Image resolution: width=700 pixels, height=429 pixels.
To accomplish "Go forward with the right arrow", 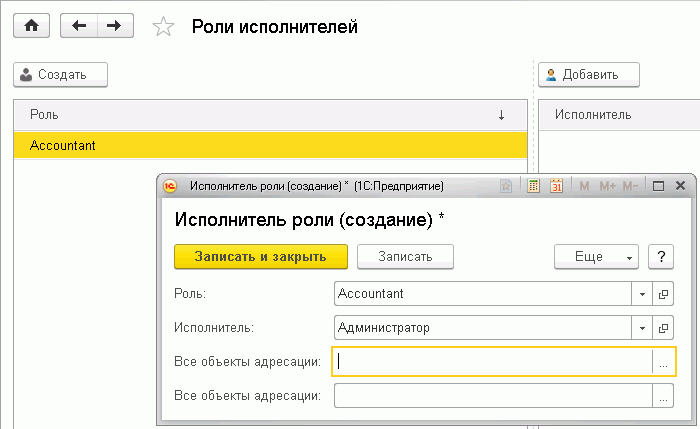I will click(115, 27).
